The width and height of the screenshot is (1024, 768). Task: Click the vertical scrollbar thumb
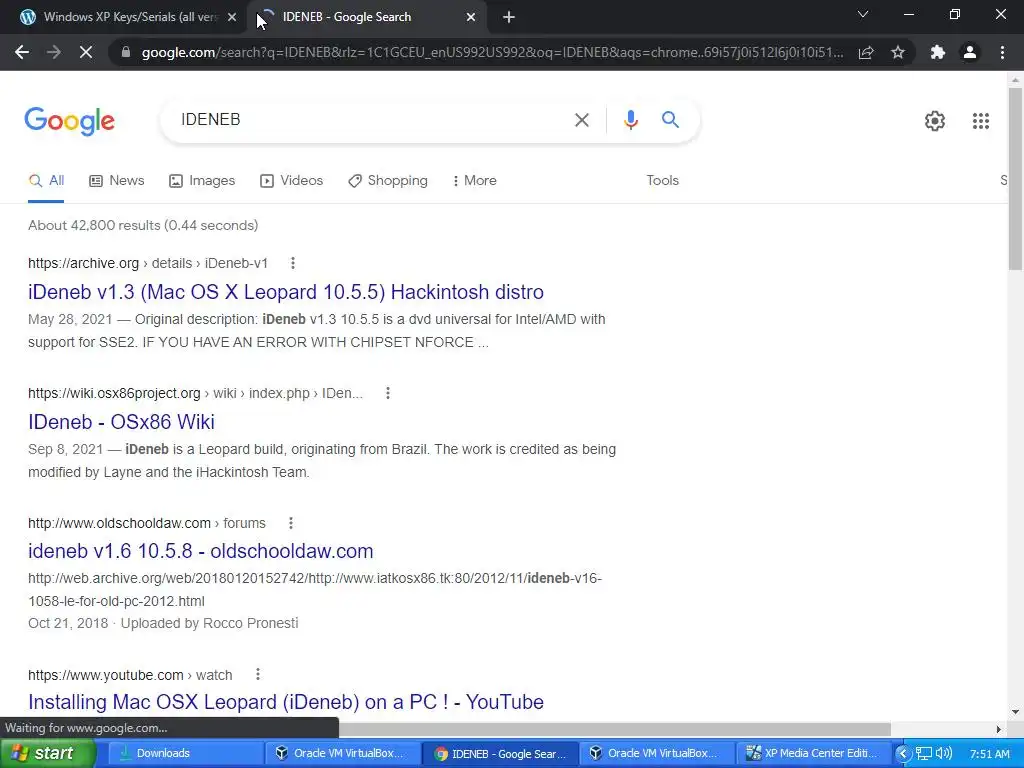1015,178
